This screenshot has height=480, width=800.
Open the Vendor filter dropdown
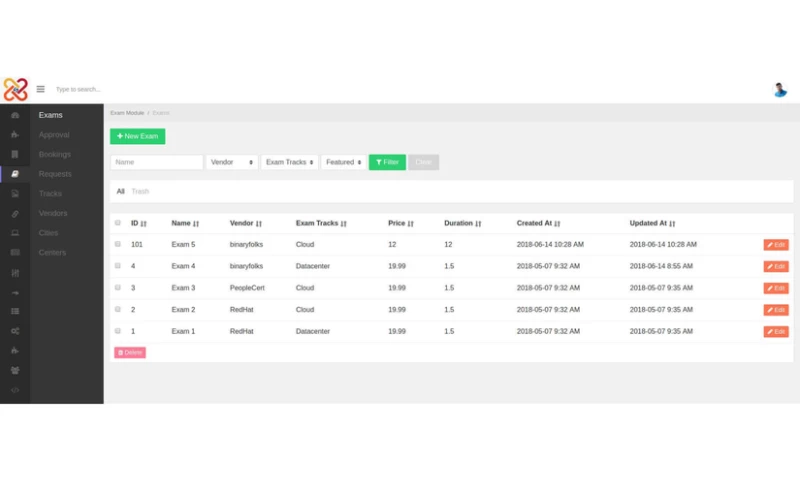(232, 162)
